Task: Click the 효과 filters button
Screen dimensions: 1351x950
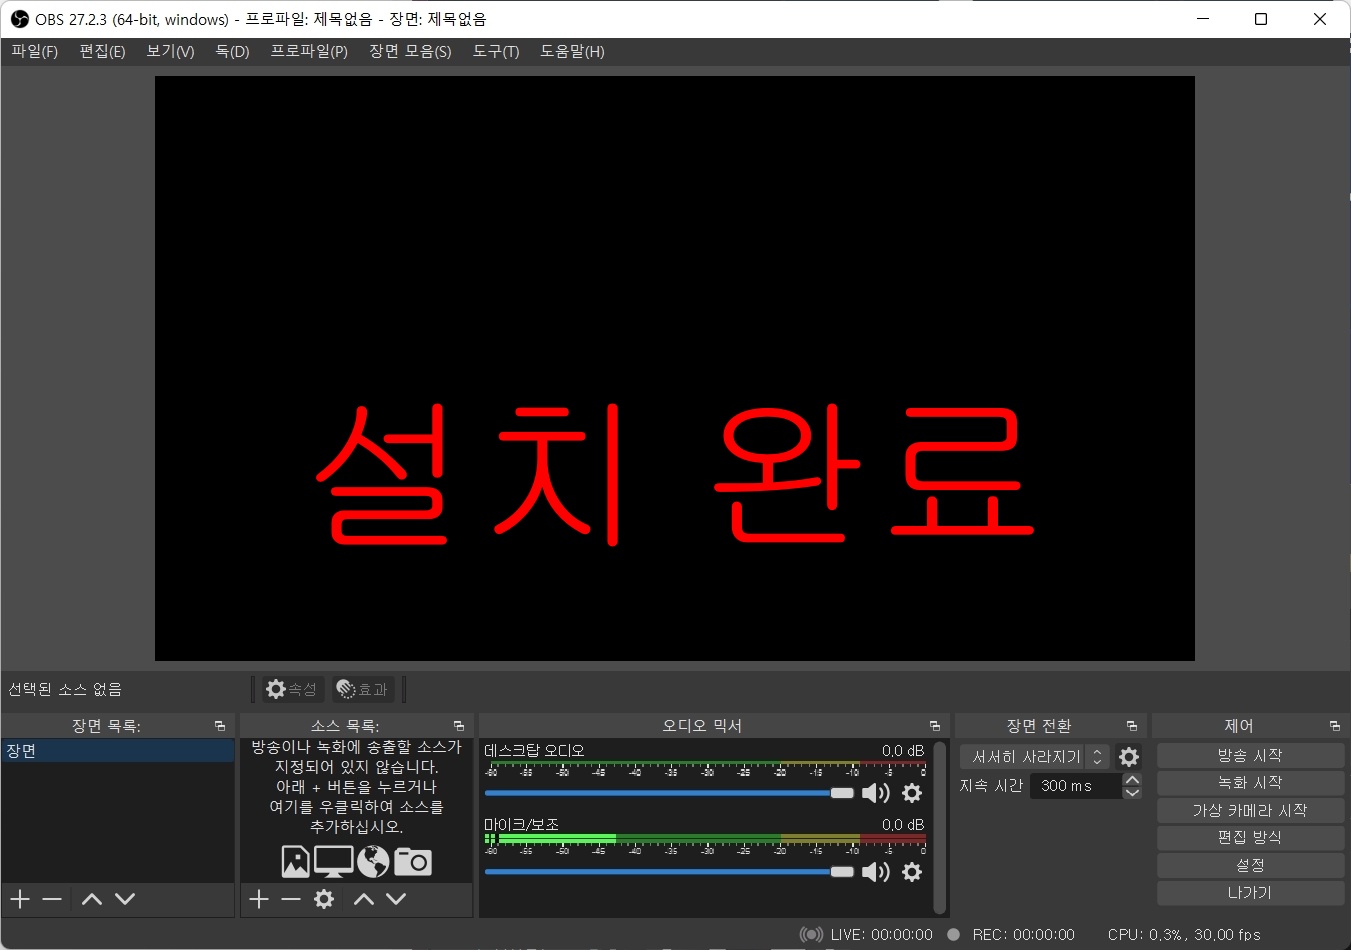Action: pyautogui.click(x=362, y=689)
